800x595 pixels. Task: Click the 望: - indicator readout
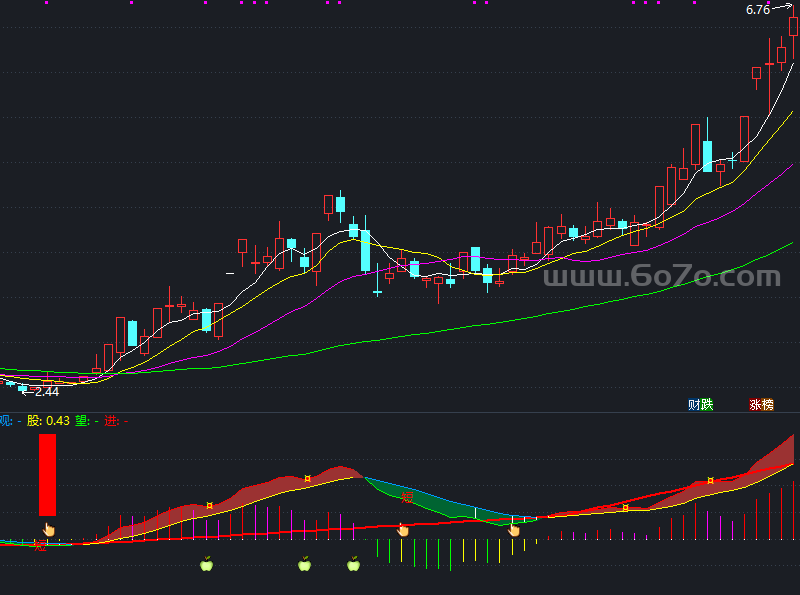tap(87, 421)
